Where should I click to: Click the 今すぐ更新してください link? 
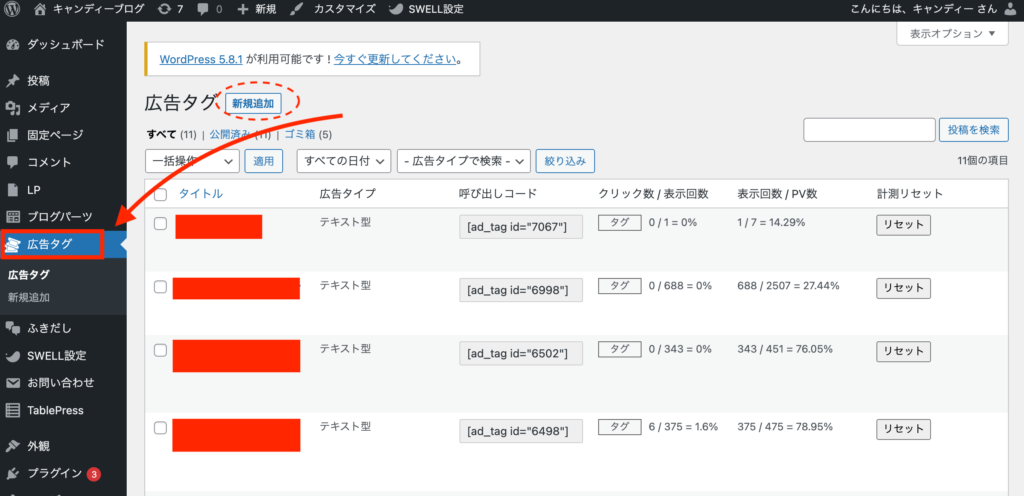[394, 59]
